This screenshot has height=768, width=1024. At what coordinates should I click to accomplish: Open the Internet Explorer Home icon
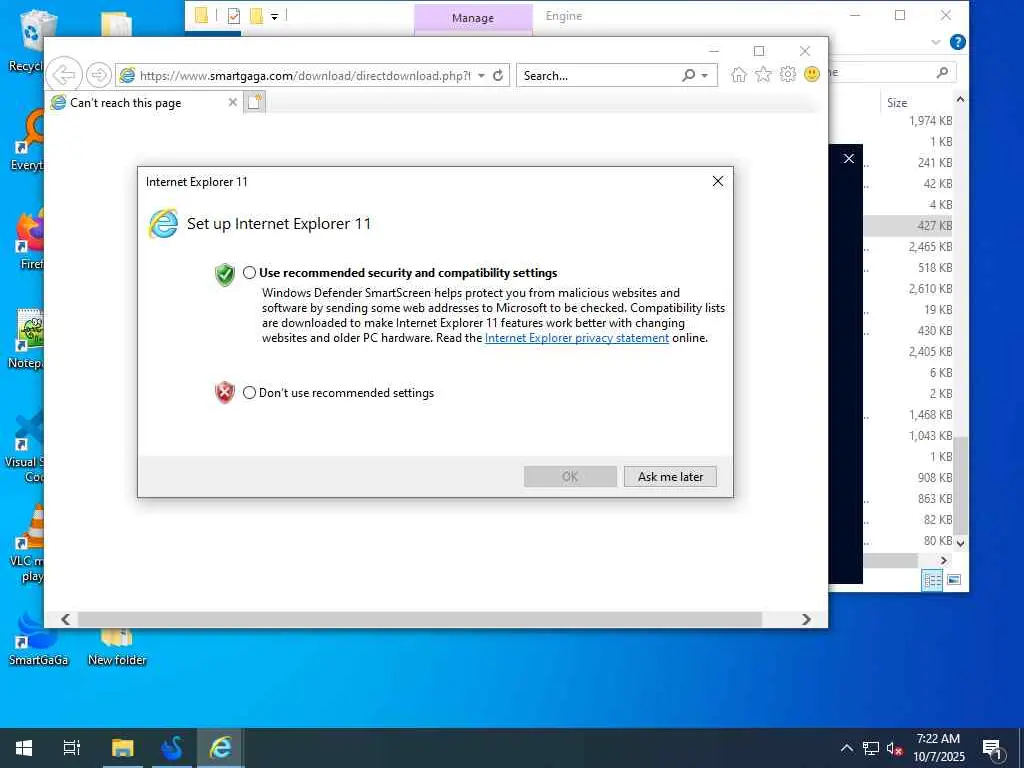[x=739, y=74]
